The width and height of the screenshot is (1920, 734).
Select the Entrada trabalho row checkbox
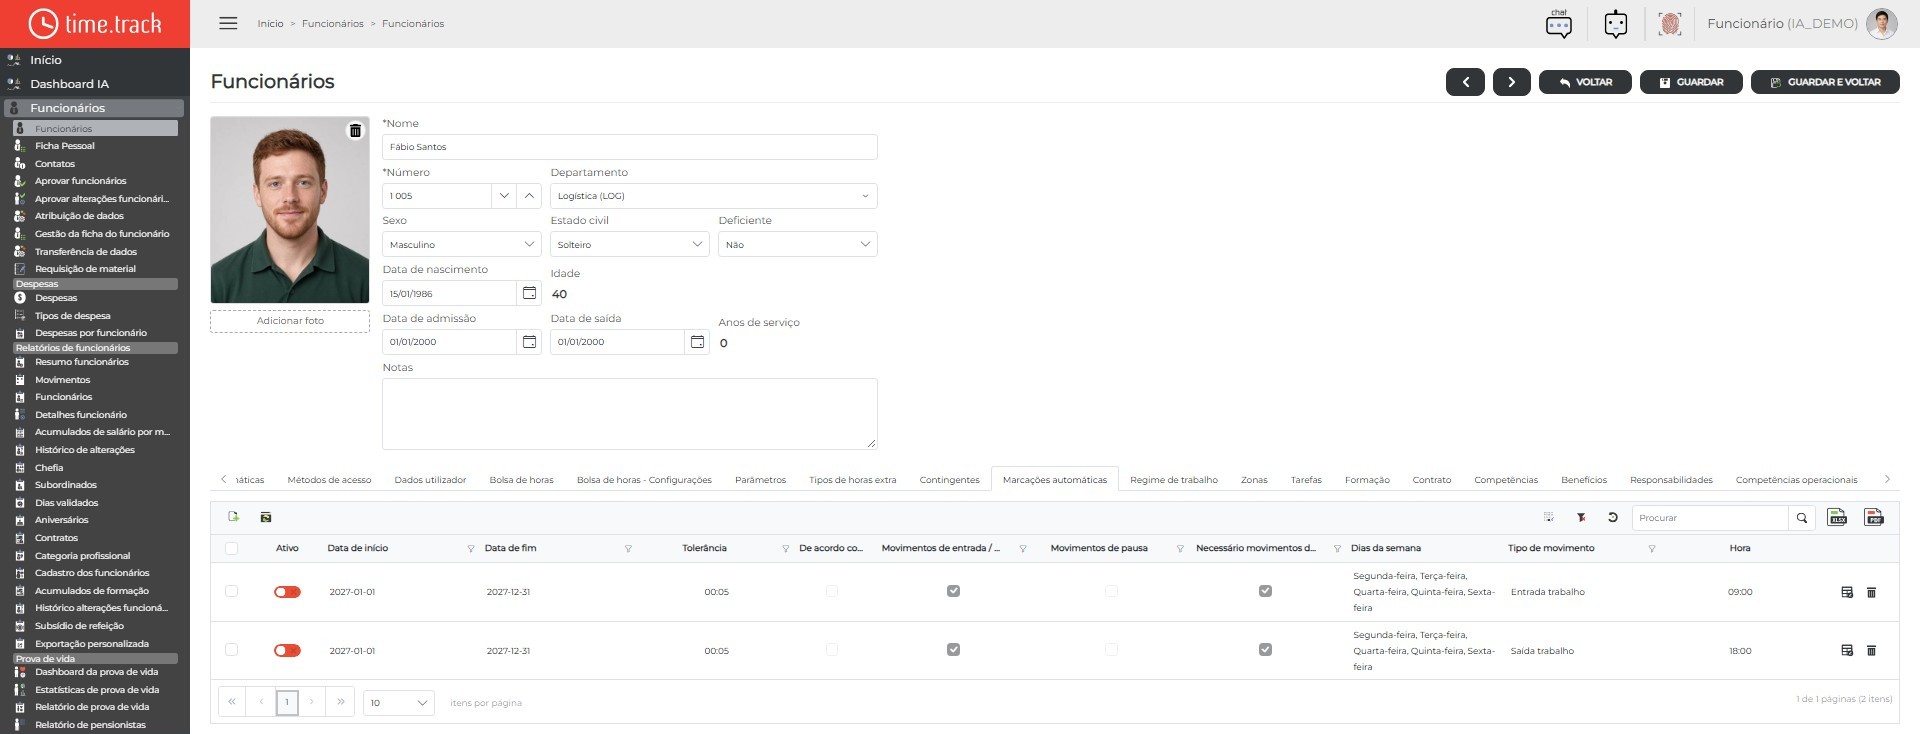[232, 591]
